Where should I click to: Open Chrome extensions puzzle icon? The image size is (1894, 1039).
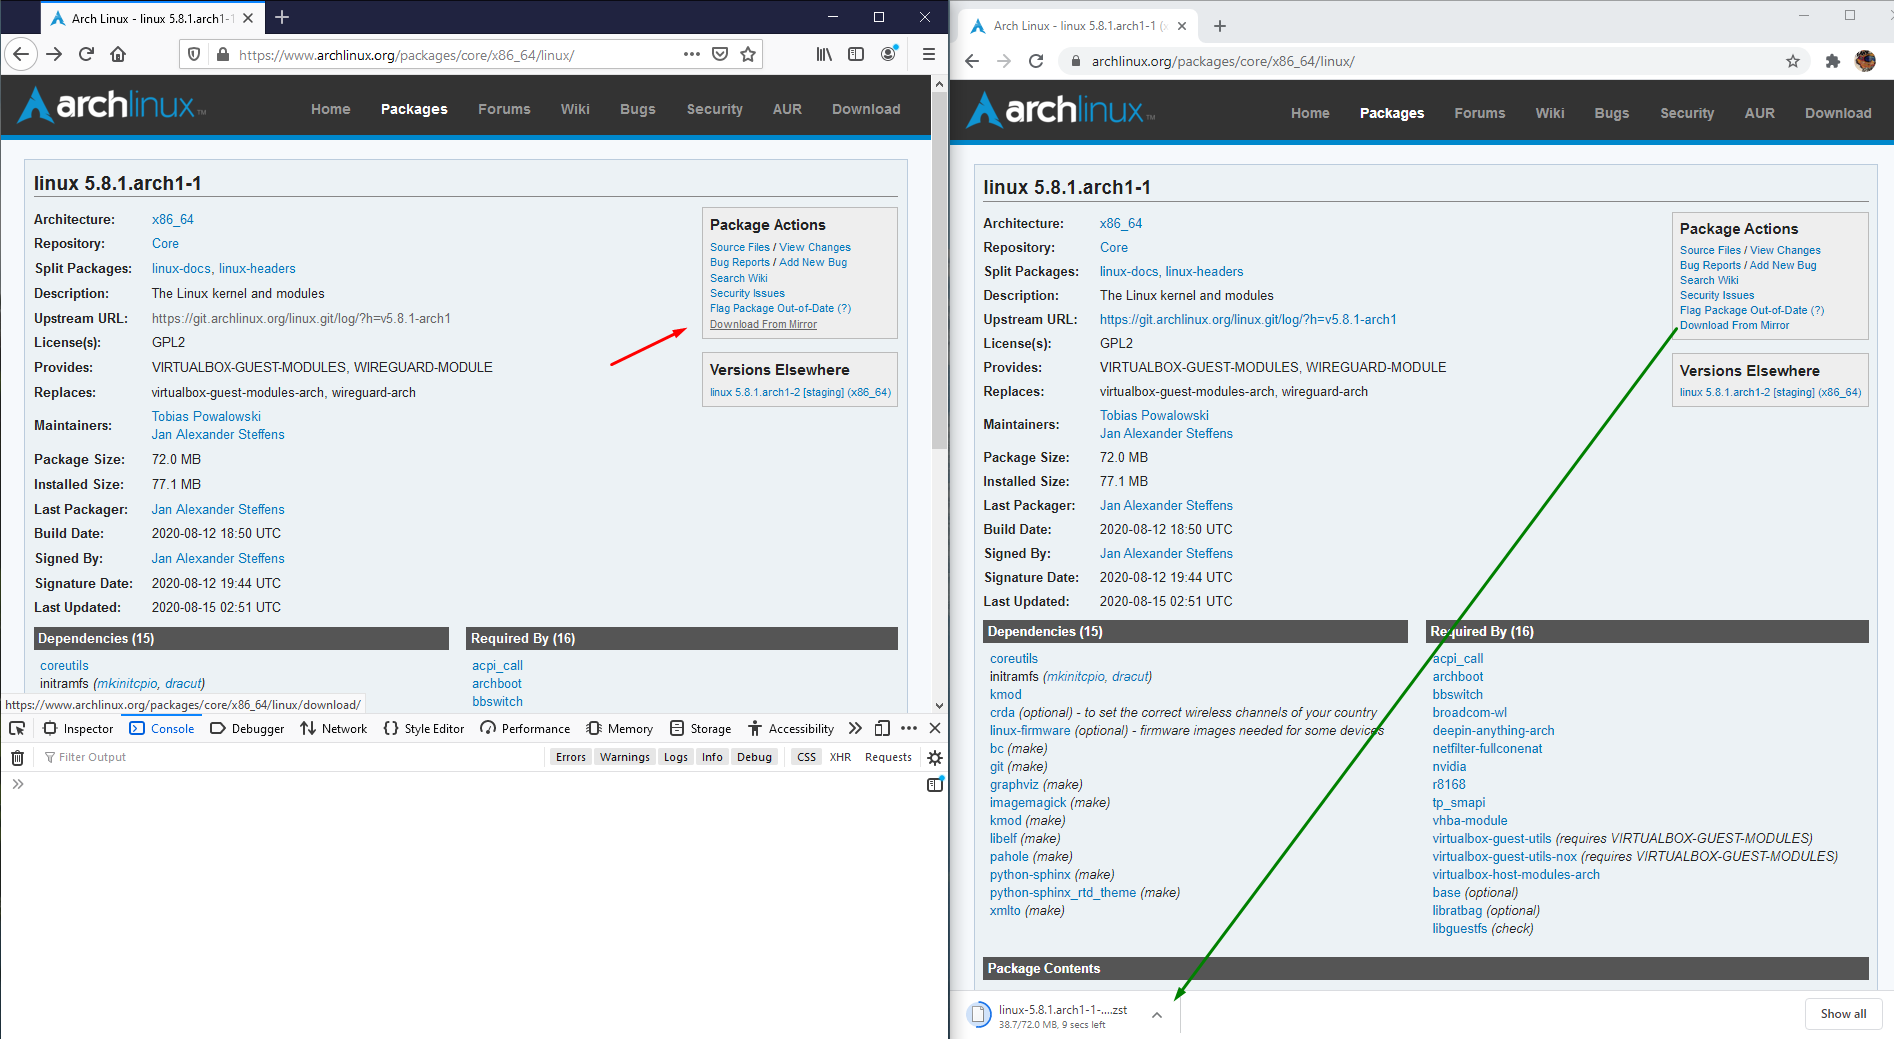click(x=1832, y=61)
